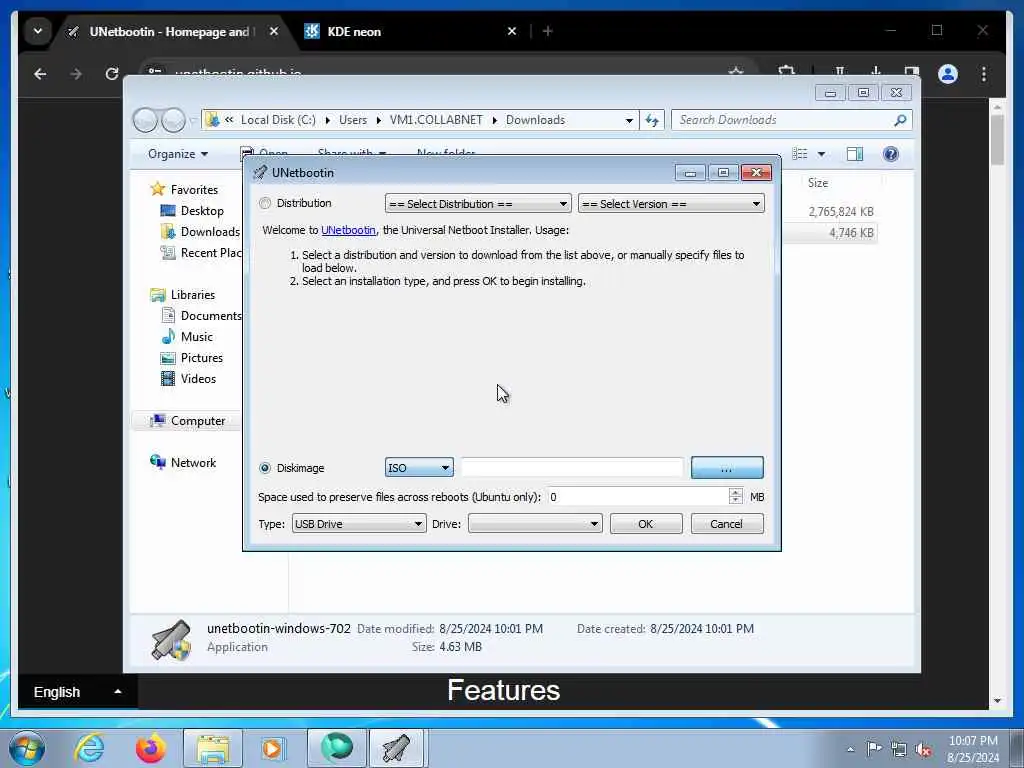Open a new browser tab

(x=548, y=31)
